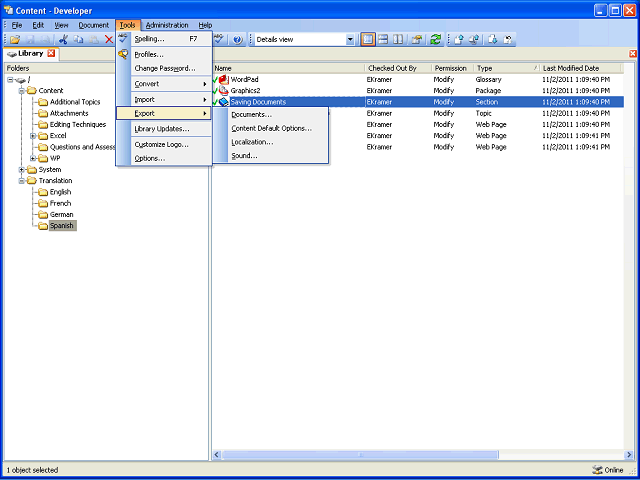The height and width of the screenshot is (480, 640).
Task: Click the red X Delete toolbar icon
Action: [x=109, y=40]
